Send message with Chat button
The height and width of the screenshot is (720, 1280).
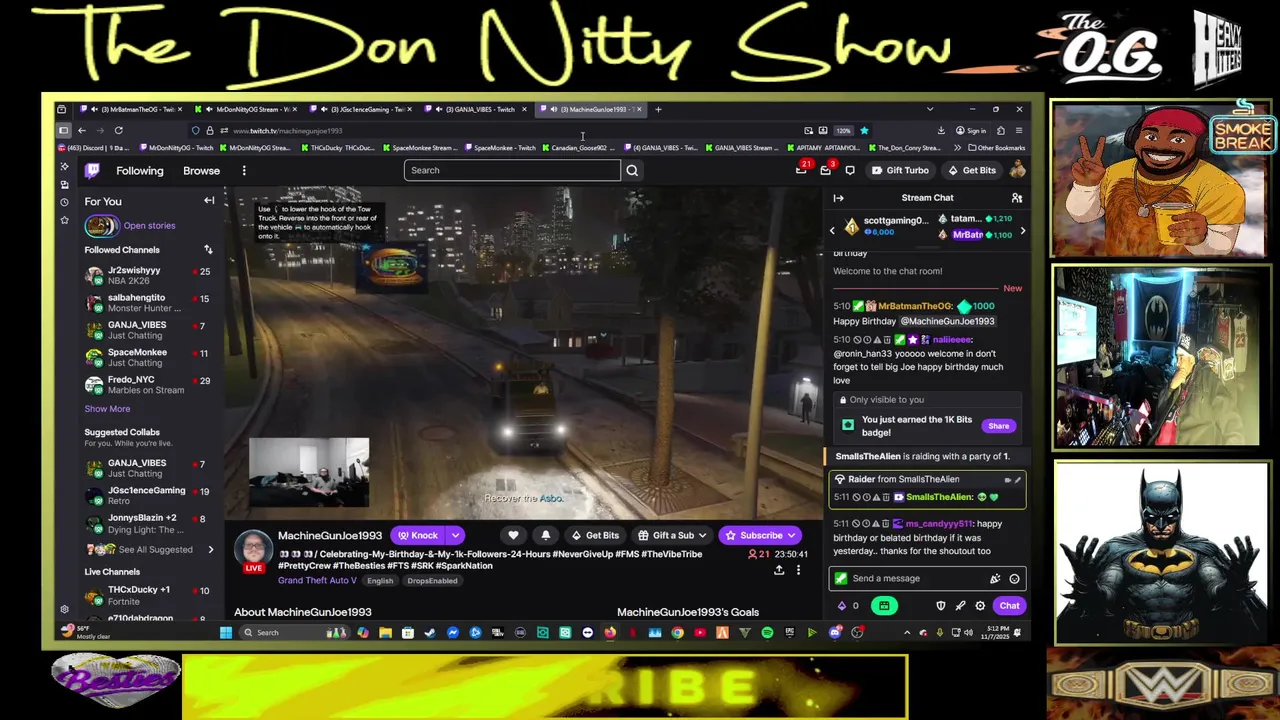(x=1009, y=605)
